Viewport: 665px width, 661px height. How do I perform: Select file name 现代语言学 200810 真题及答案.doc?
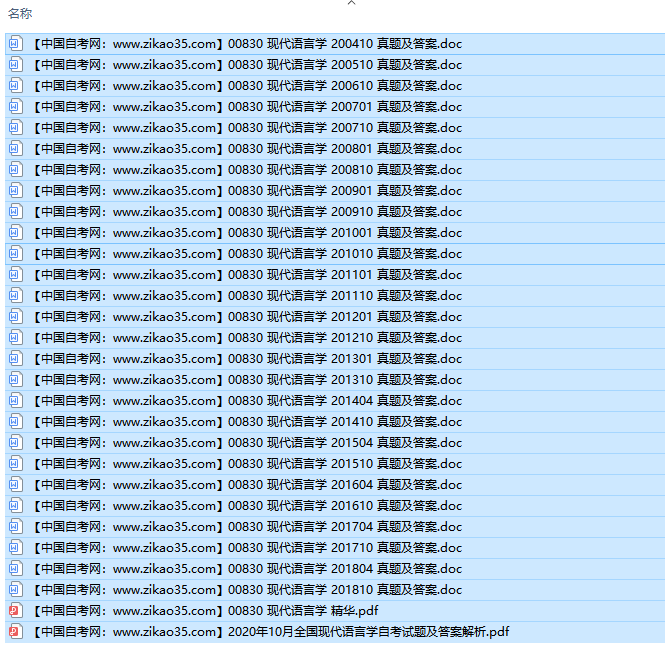364,170
